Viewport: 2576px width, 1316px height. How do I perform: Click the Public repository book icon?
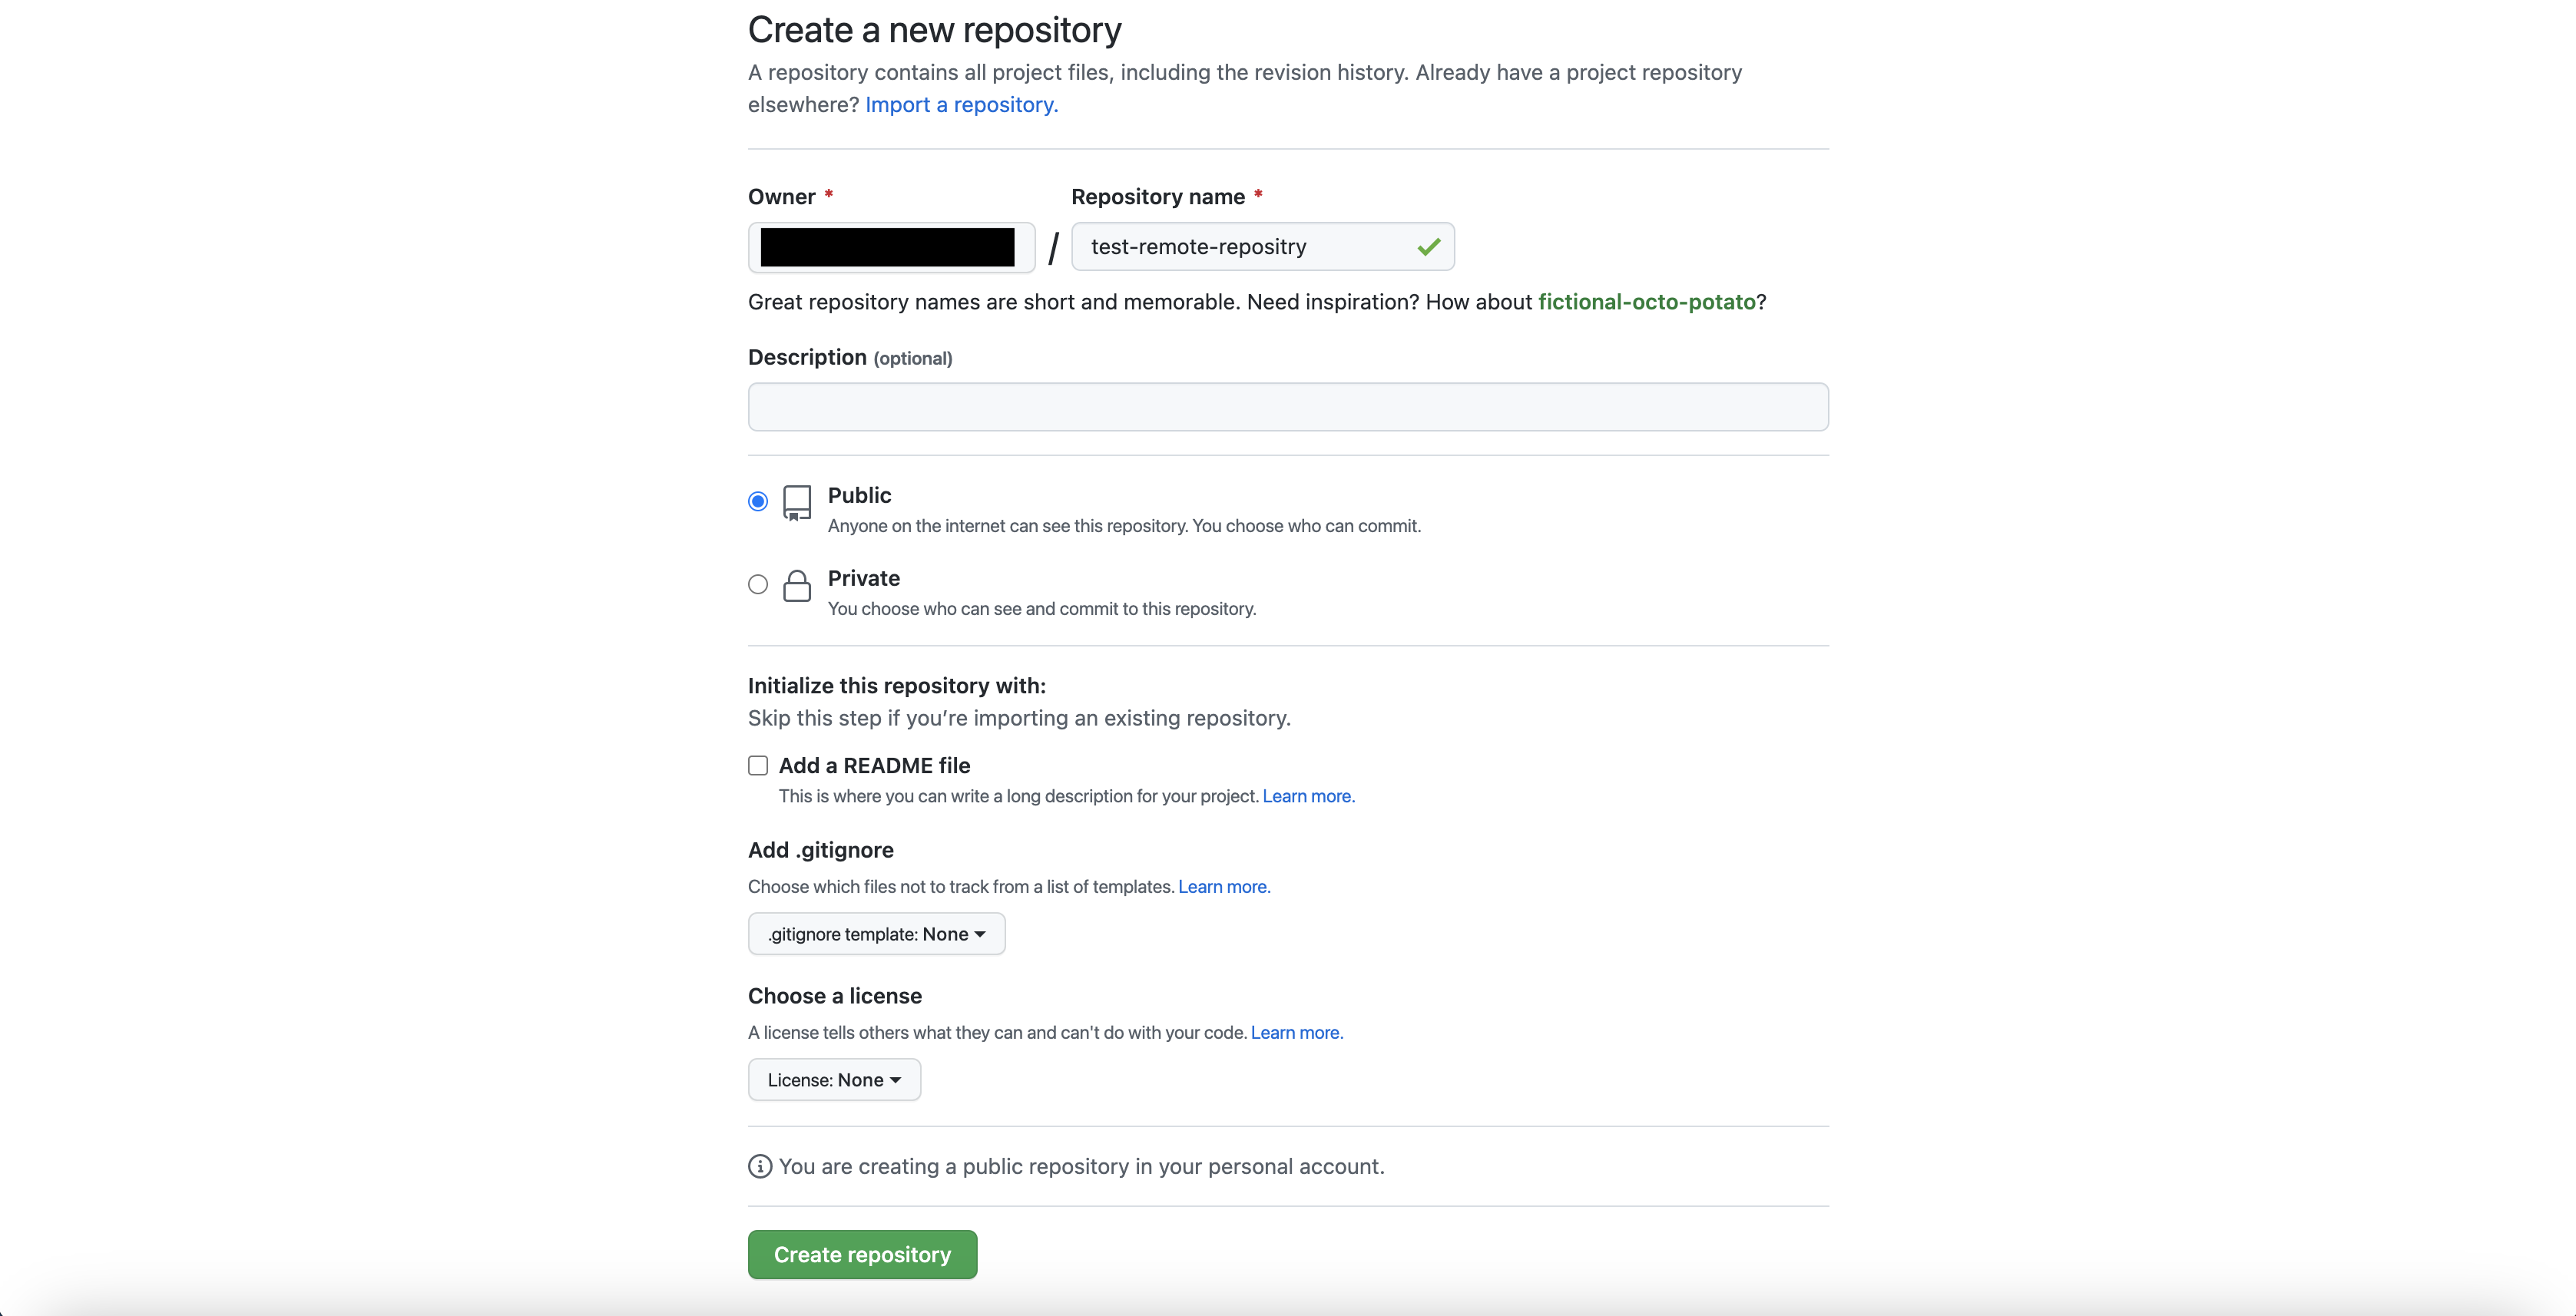tap(797, 502)
